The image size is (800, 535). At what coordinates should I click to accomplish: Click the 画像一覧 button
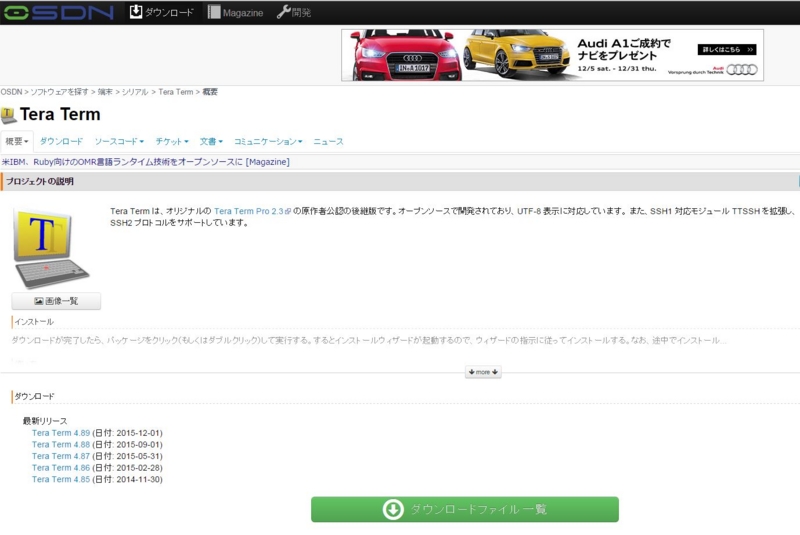click(56, 301)
